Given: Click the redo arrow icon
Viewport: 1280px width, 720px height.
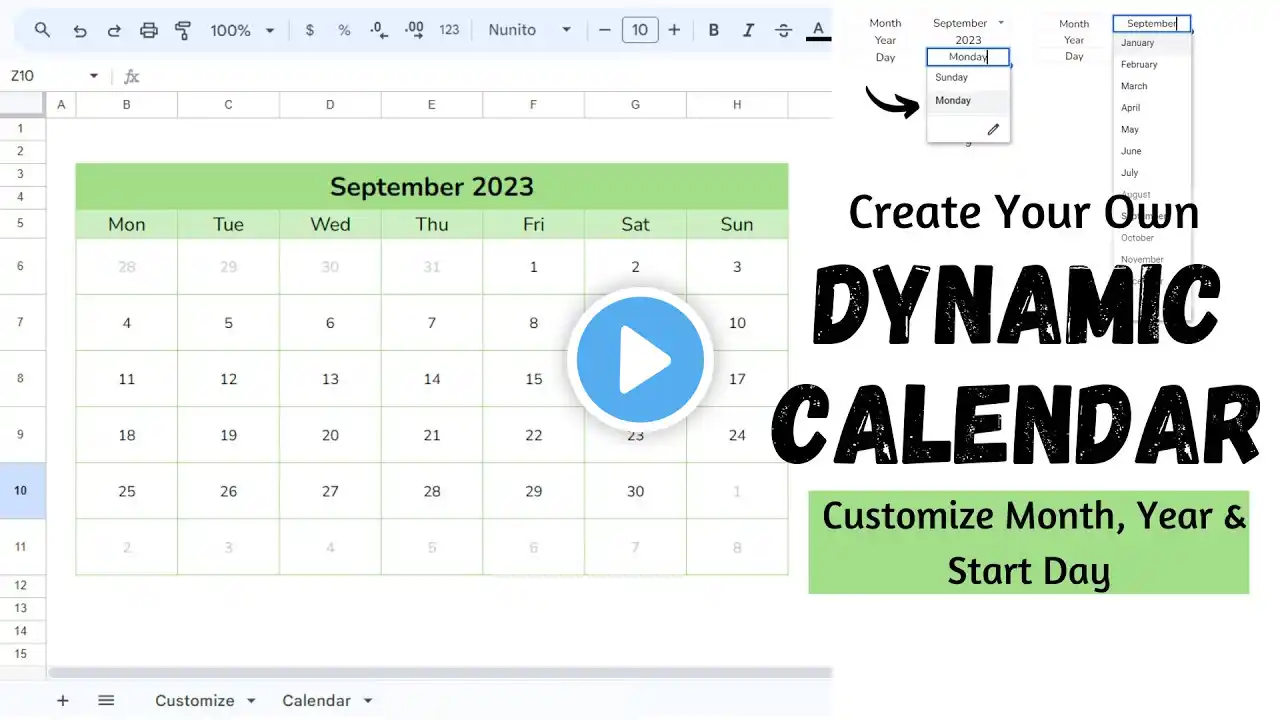Looking at the screenshot, I should pos(114,30).
